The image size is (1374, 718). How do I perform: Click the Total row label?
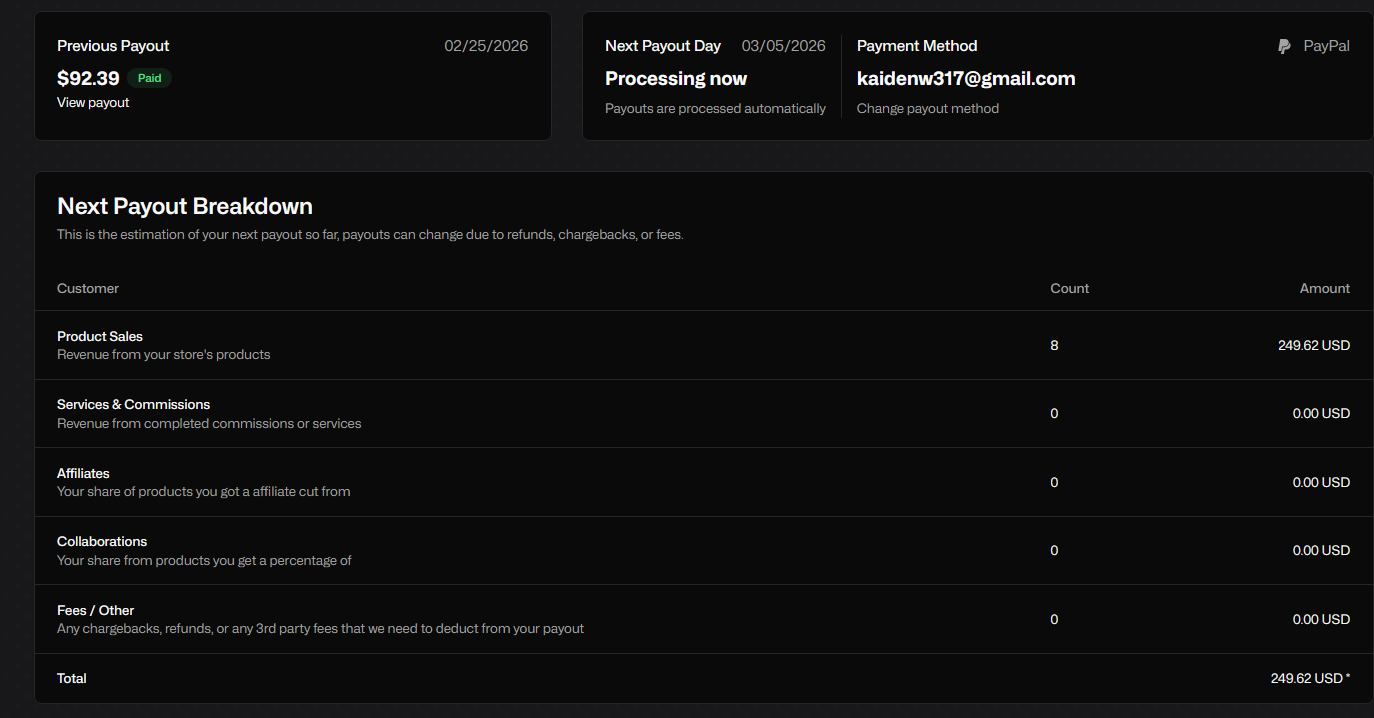(x=72, y=678)
